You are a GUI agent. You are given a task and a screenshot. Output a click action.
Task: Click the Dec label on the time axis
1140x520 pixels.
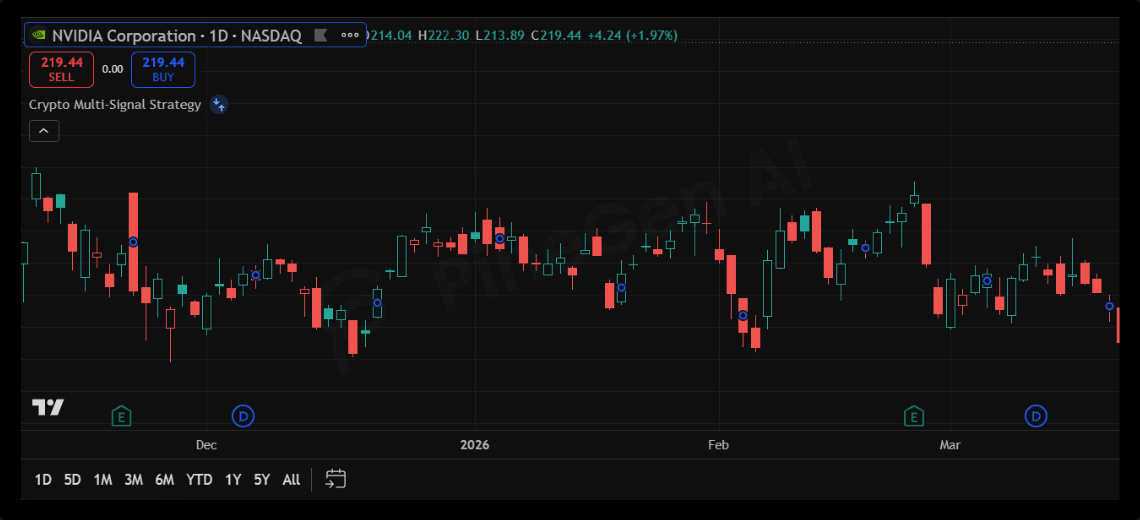pos(206,444)
